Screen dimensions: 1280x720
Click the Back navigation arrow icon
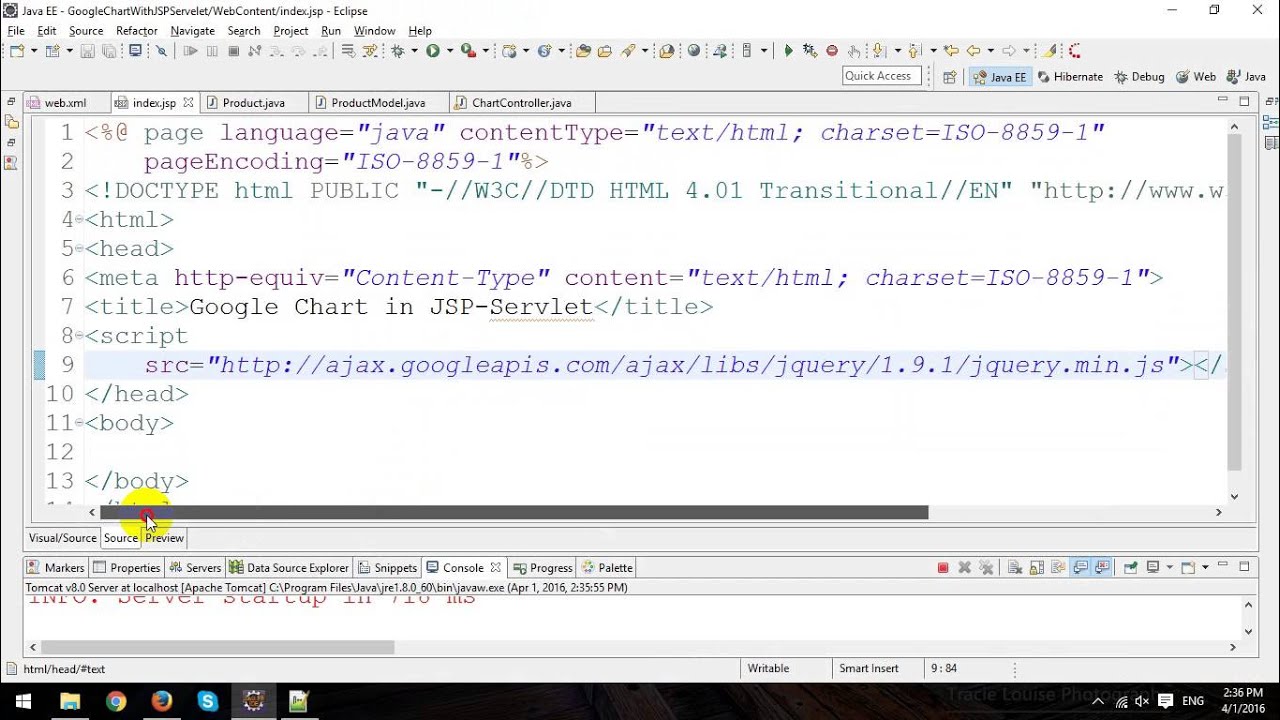coord(973,51)
